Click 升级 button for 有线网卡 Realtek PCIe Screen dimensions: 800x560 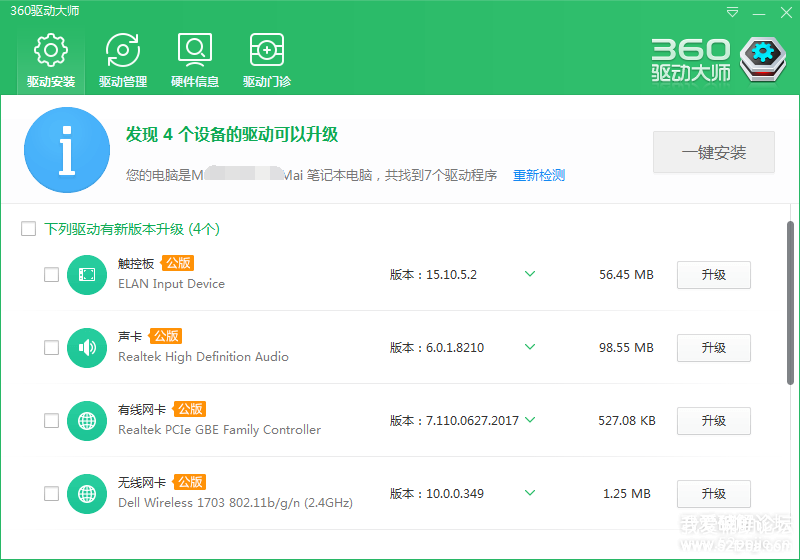coord(713,421)
